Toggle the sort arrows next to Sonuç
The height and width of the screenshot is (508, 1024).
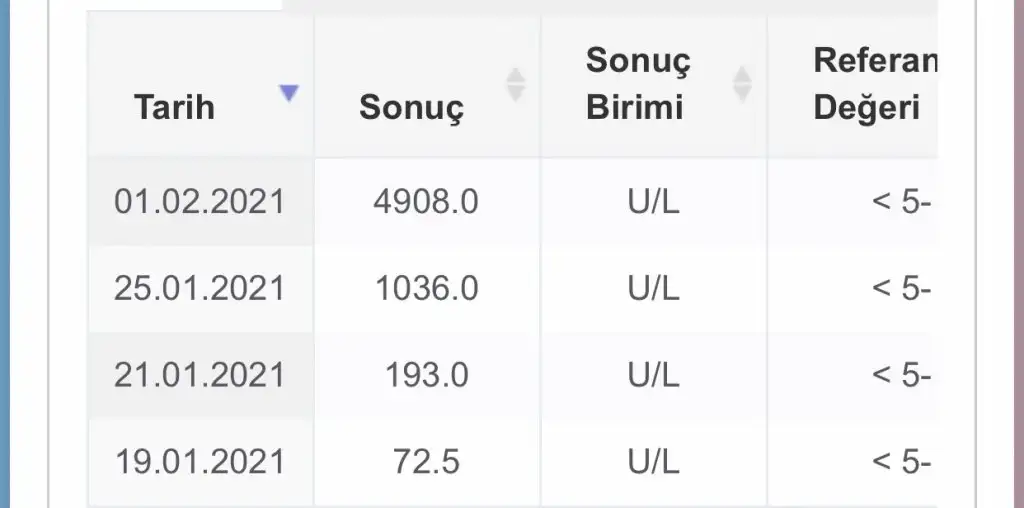pos(515,85)
